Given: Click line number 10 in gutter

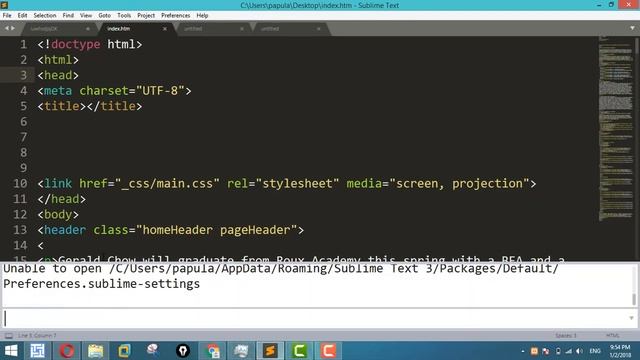Looking at the screenshot, I should 20,184.
